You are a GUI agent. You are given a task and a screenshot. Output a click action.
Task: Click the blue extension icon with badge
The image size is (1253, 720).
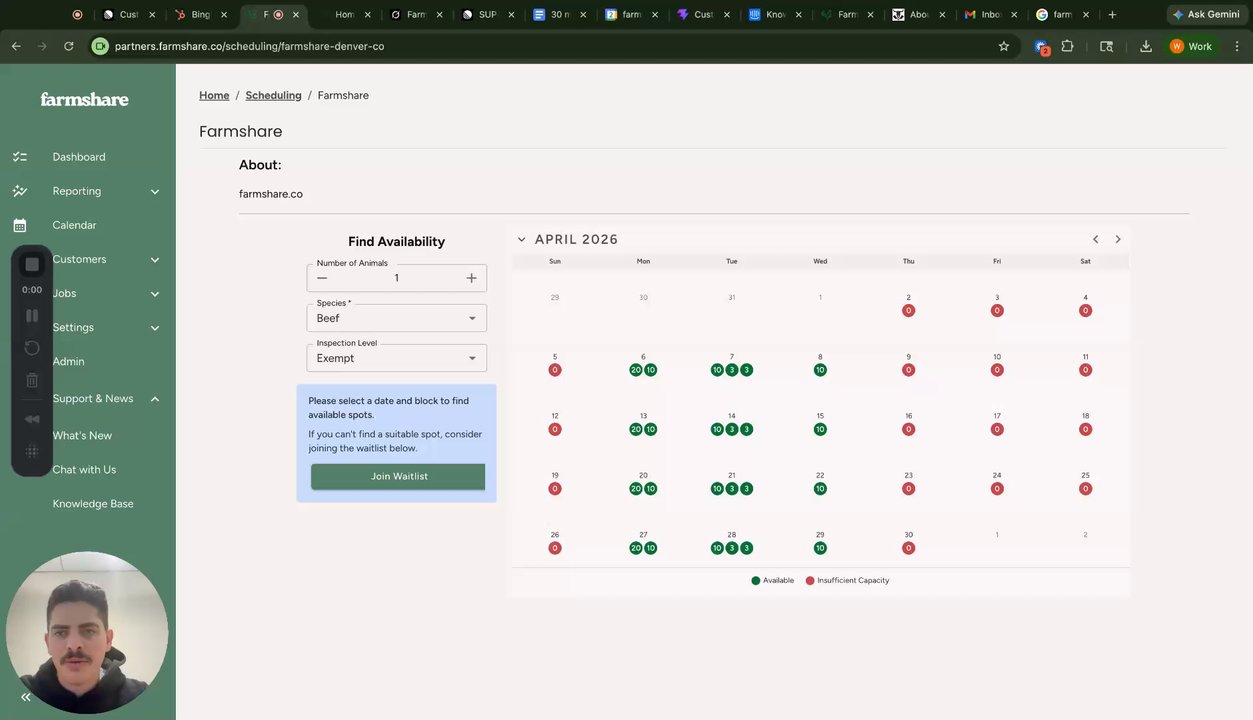click(x=1042, y=47)
